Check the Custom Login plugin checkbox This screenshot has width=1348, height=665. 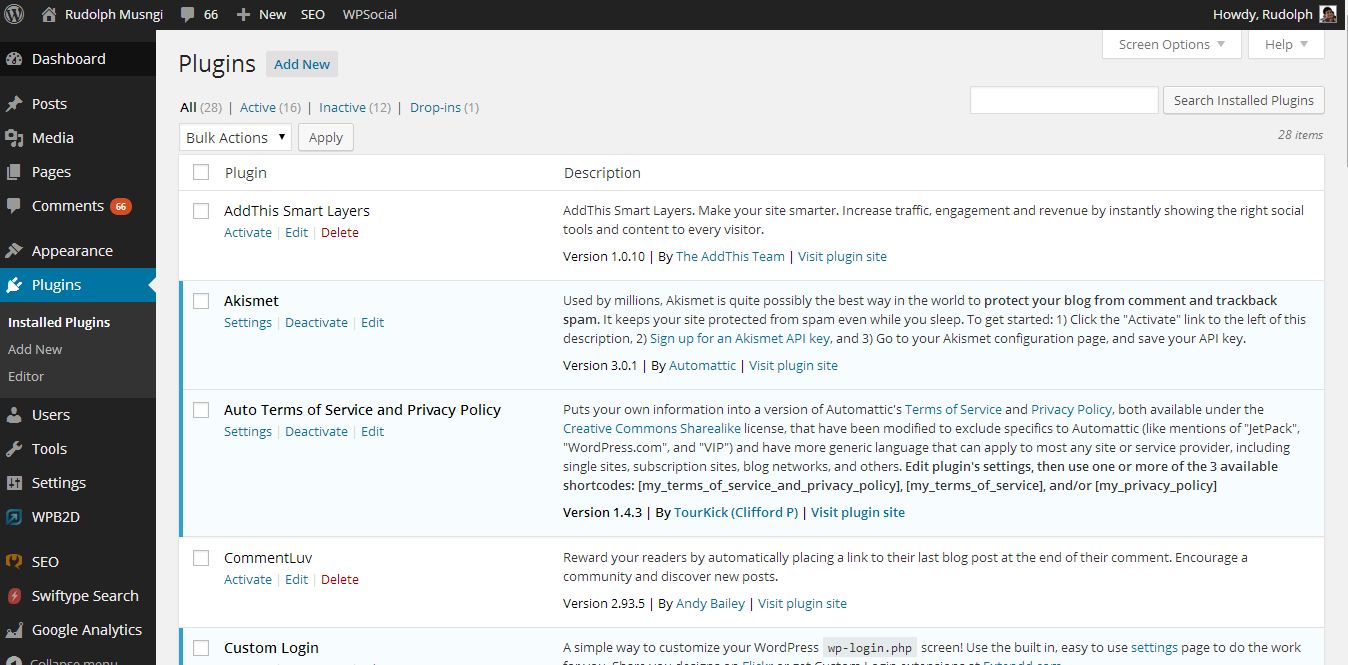(201, 648)
